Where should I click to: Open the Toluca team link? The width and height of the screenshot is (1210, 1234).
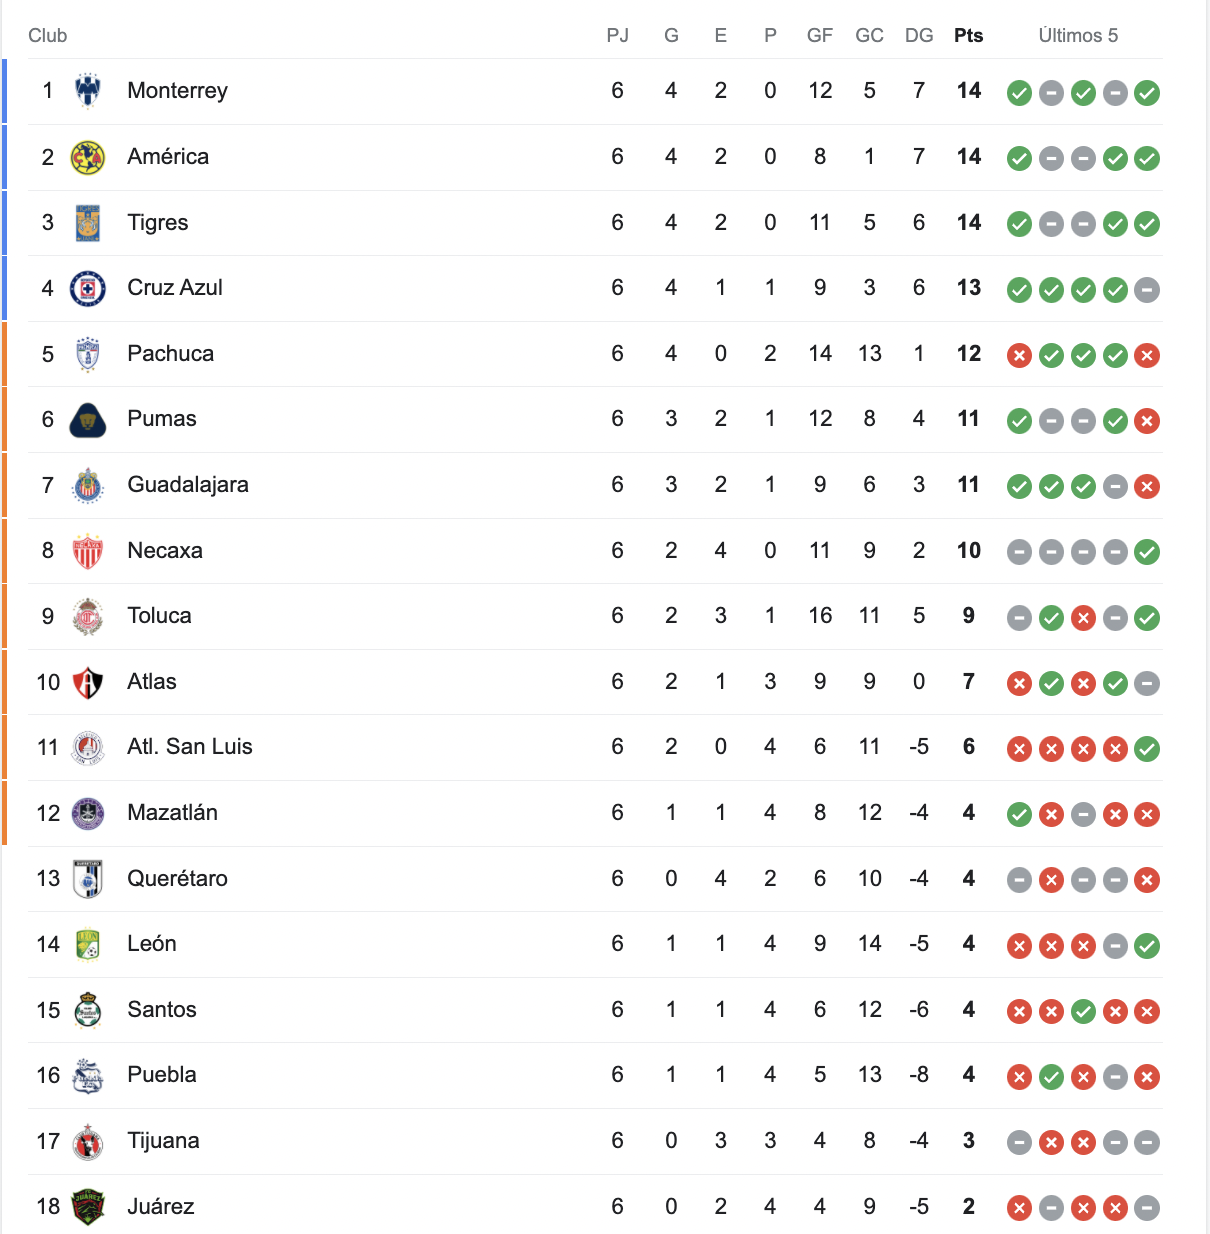pyautogui.click(x=159, y=616)
